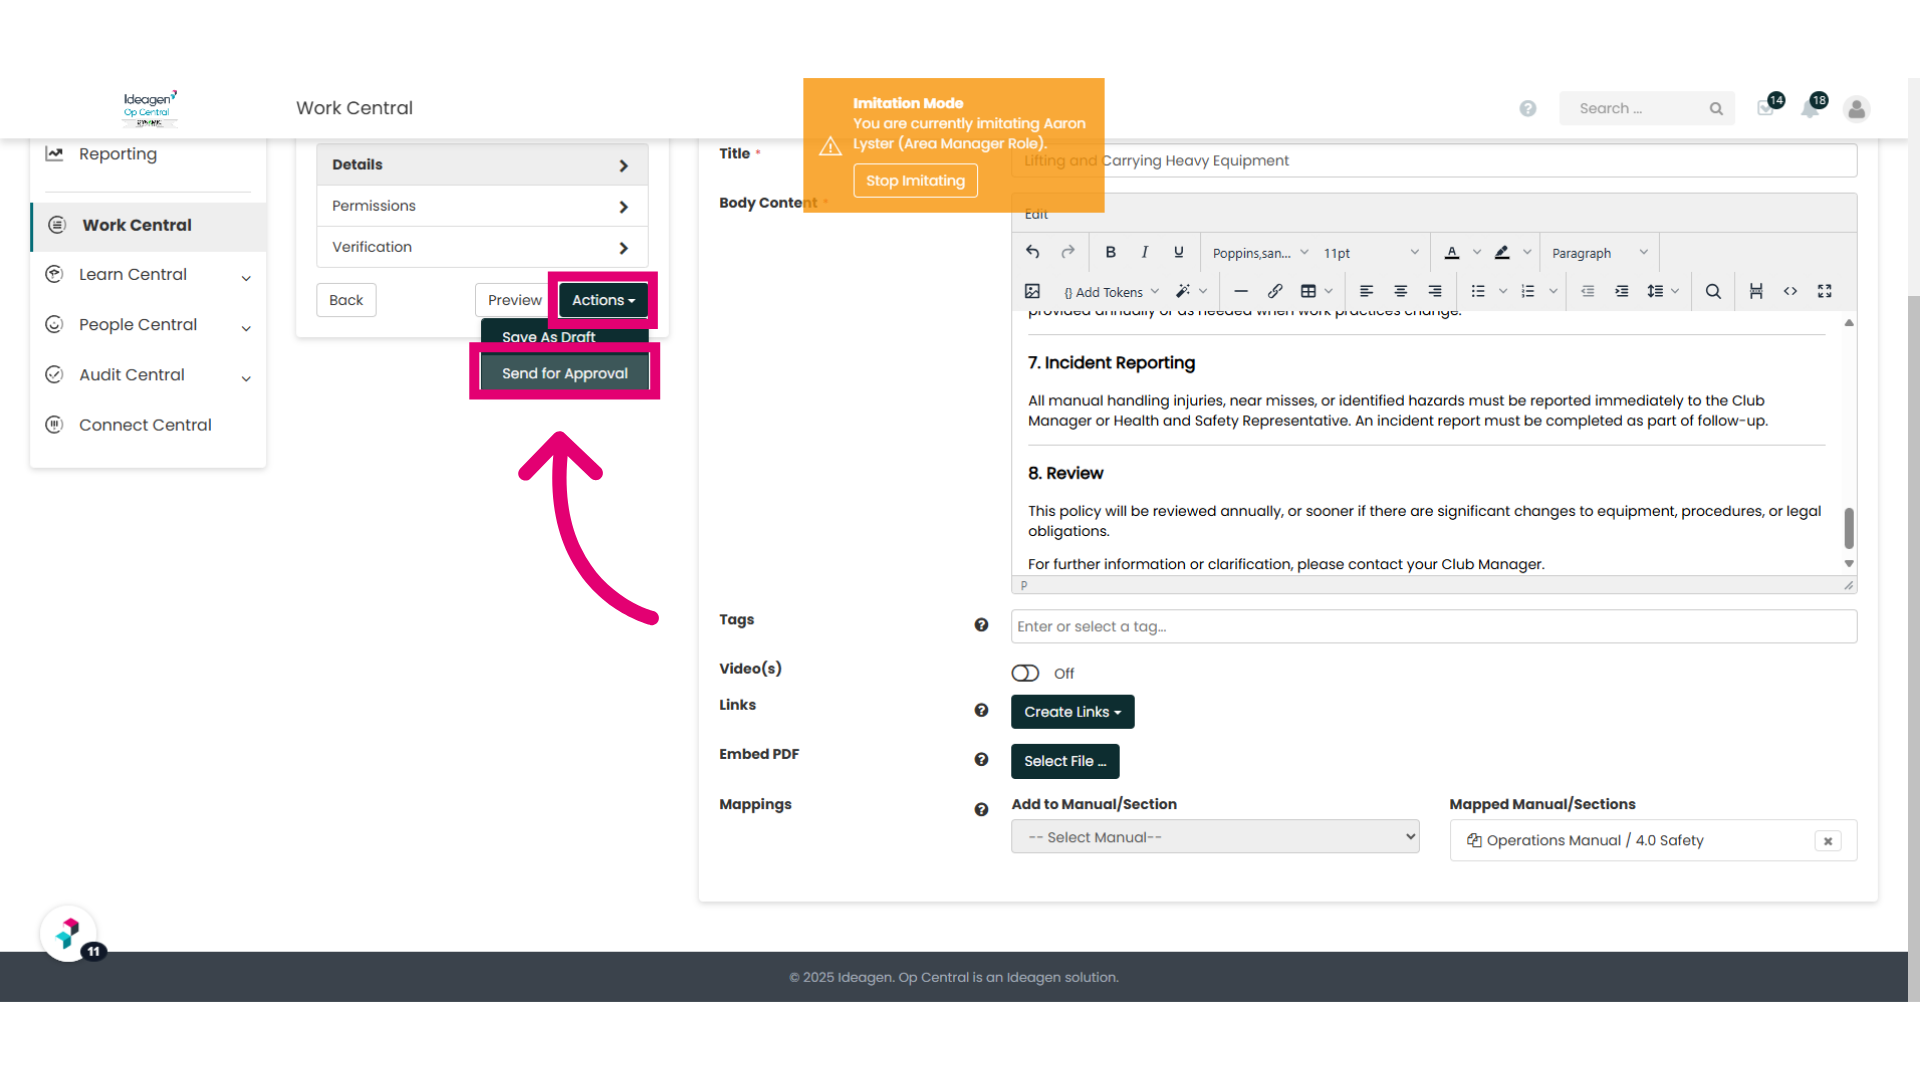Click the Bold formatting icon
This screenshot has height=1080, width=1920.
(x=1110, y=253)
